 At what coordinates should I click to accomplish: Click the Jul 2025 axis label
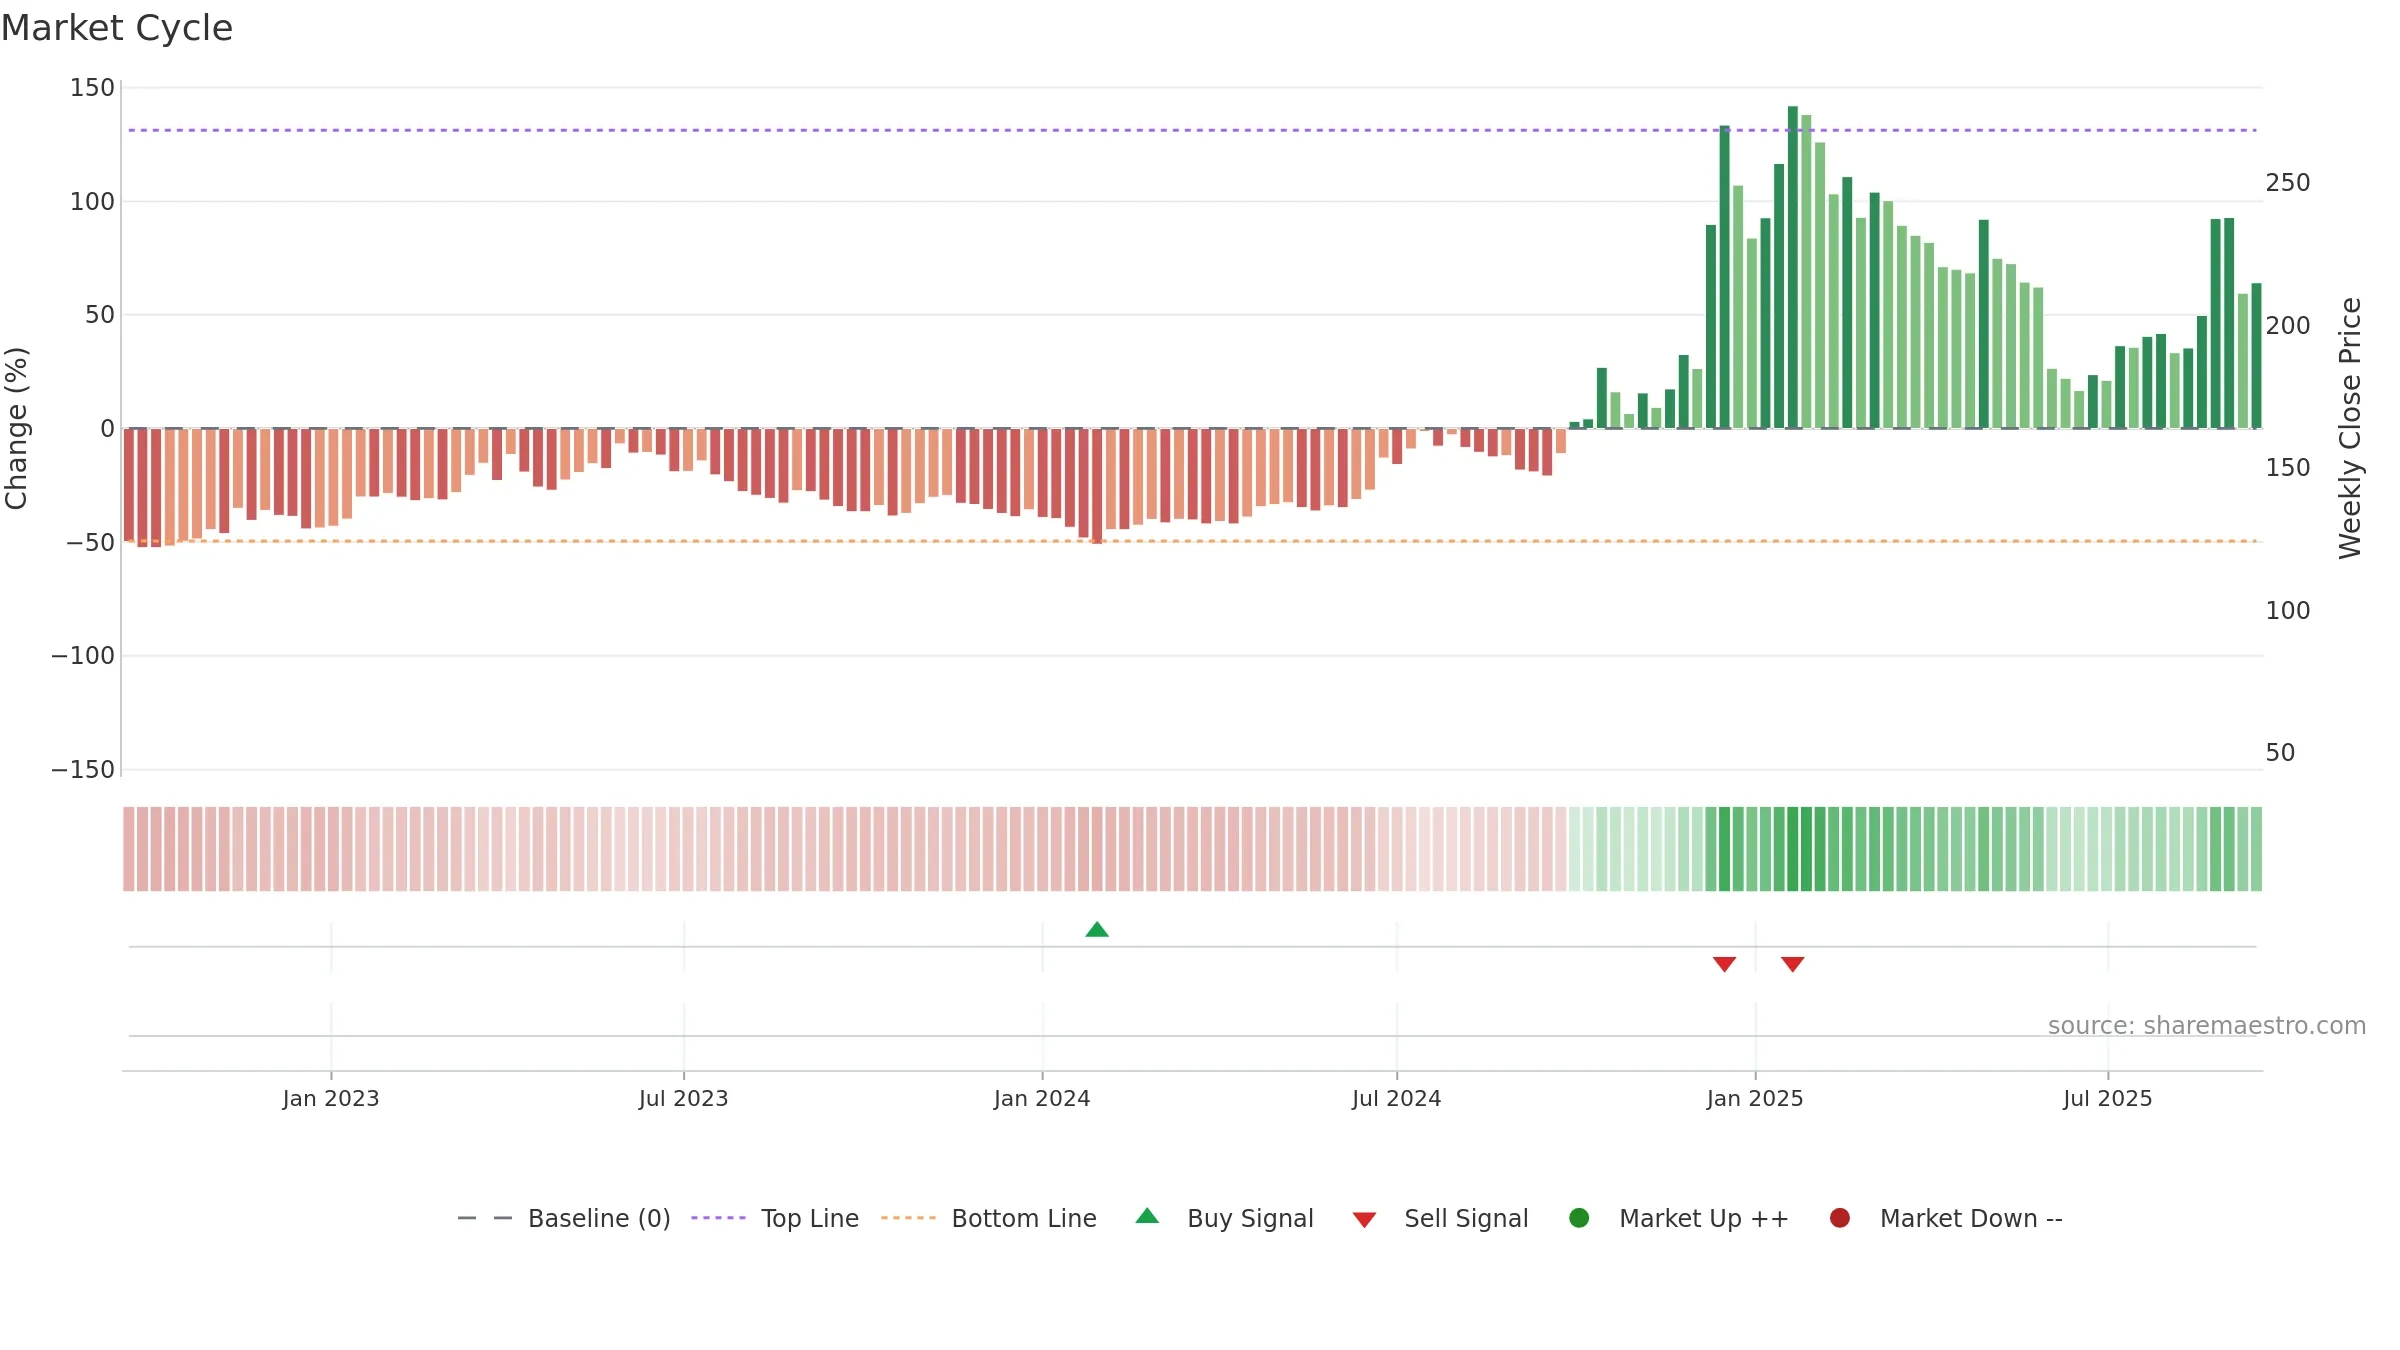pos(2108,1099)
